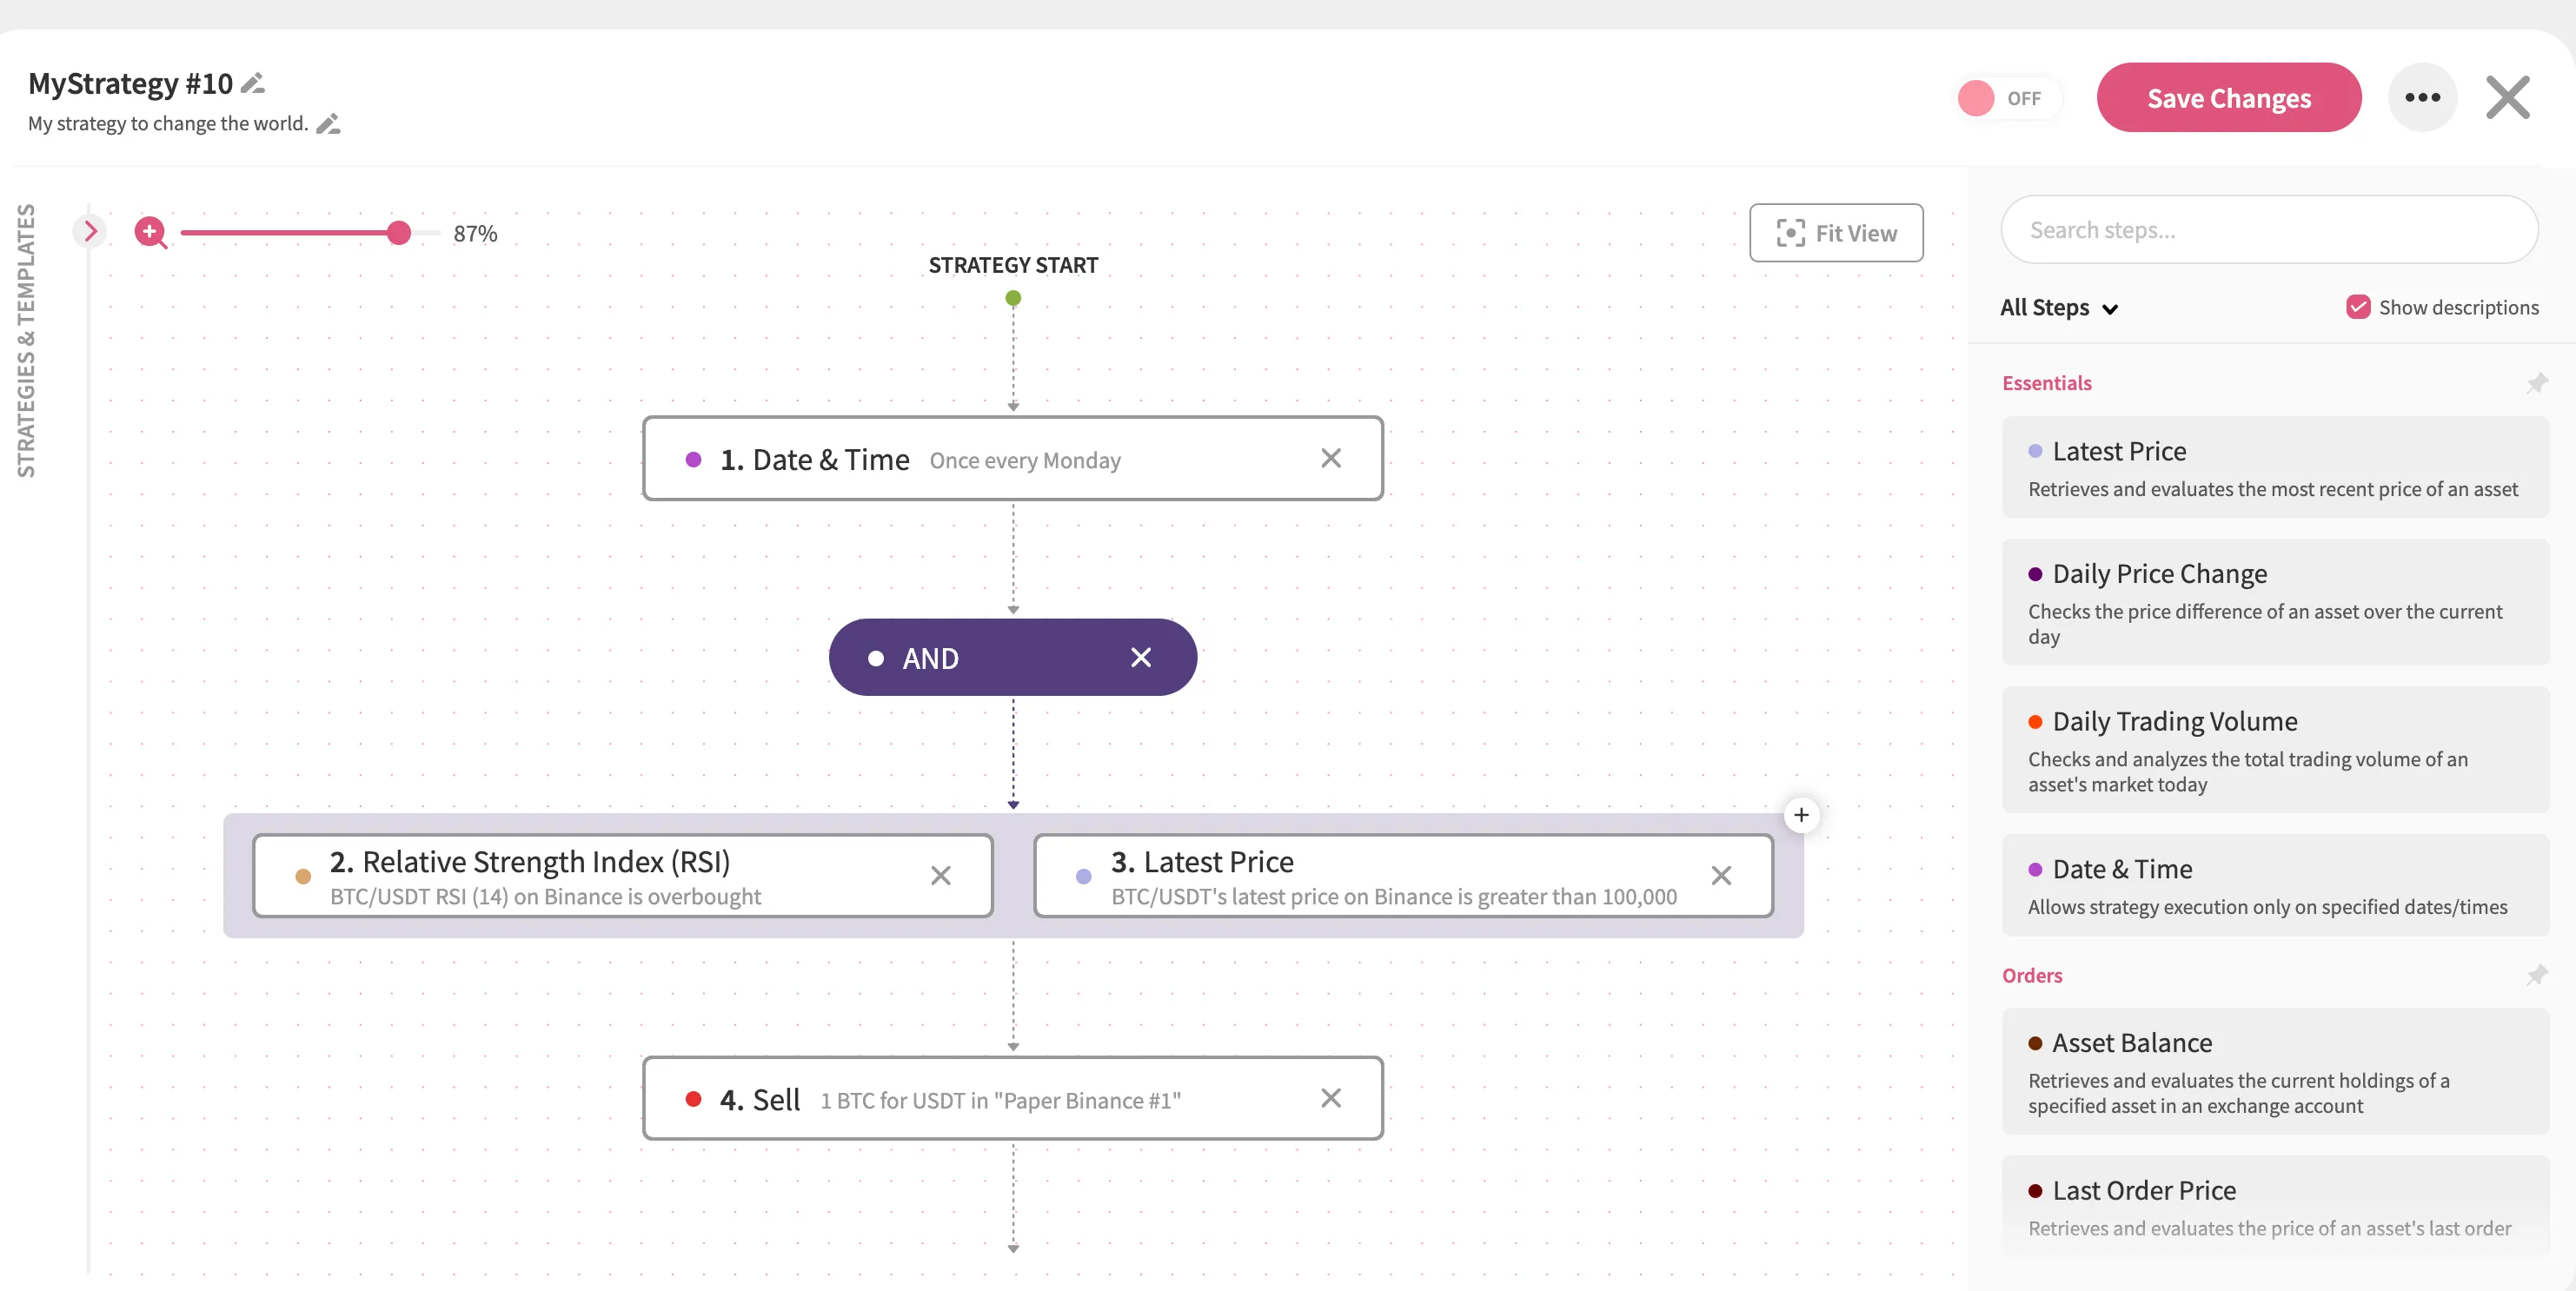Select the Daily Price Change step card

pos(2275,602)
